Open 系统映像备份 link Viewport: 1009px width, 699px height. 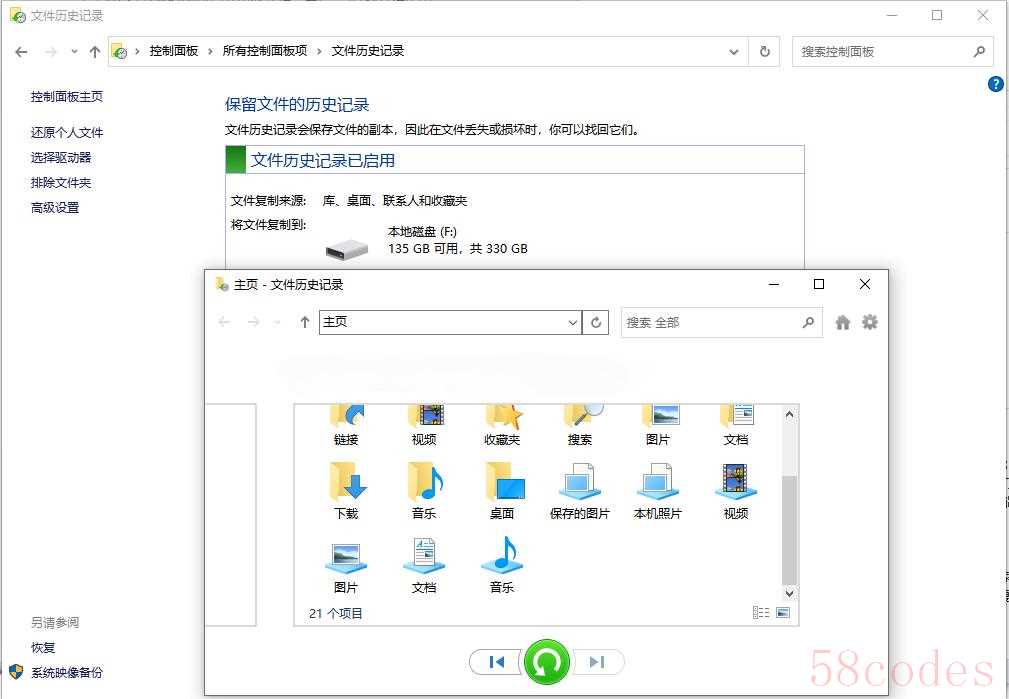click(x=67, y=673)
